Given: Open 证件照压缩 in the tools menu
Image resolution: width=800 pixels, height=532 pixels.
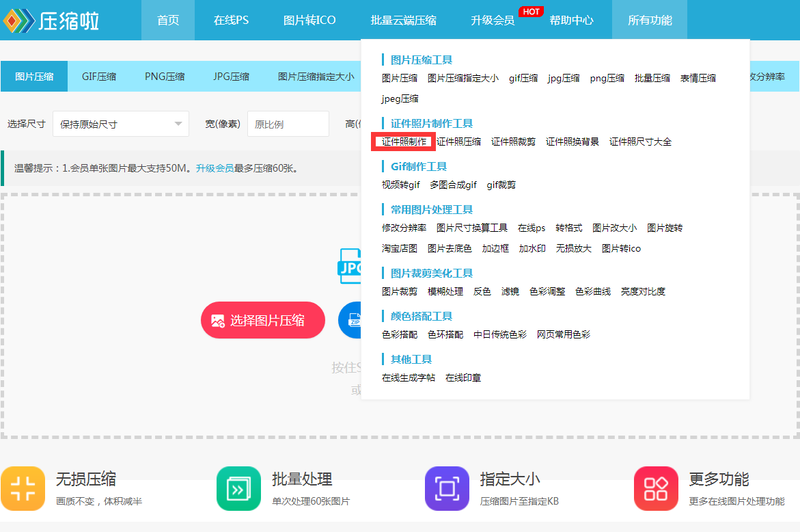Looking at the screenshot, I should pyautogui.click(x=459, y=142).
